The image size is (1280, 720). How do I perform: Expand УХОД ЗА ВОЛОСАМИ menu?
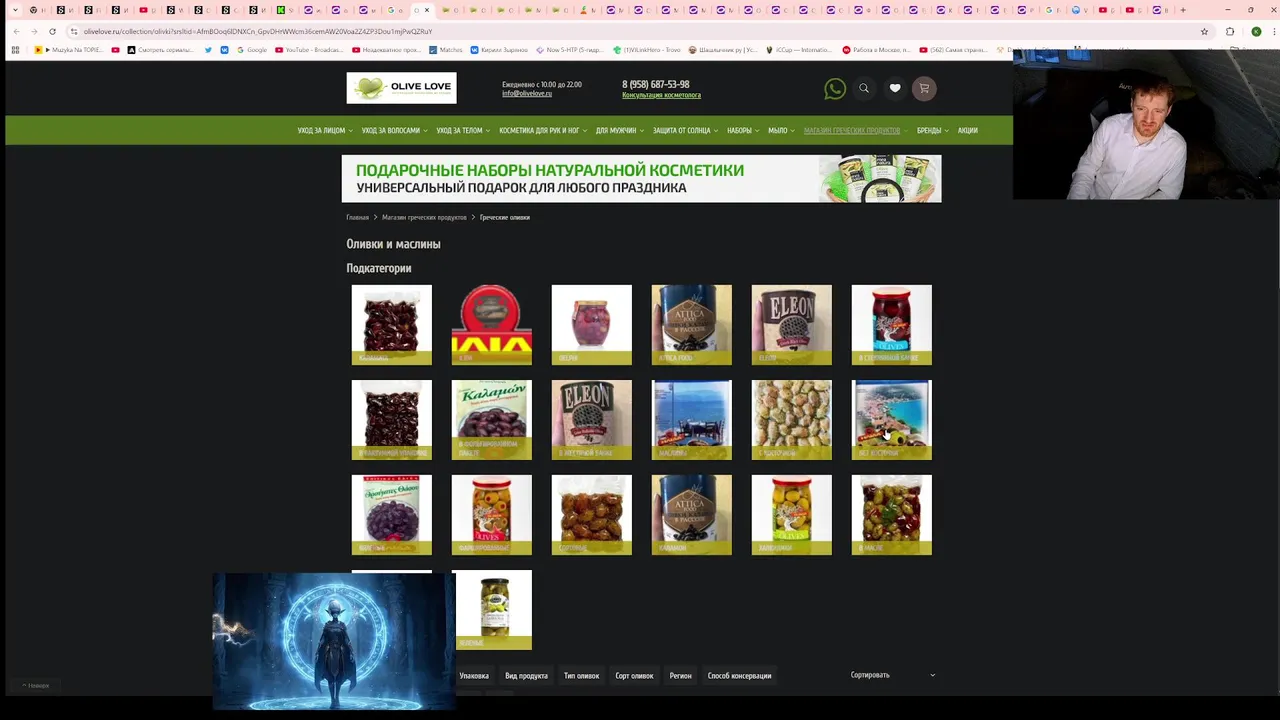(x=394, y=130)
